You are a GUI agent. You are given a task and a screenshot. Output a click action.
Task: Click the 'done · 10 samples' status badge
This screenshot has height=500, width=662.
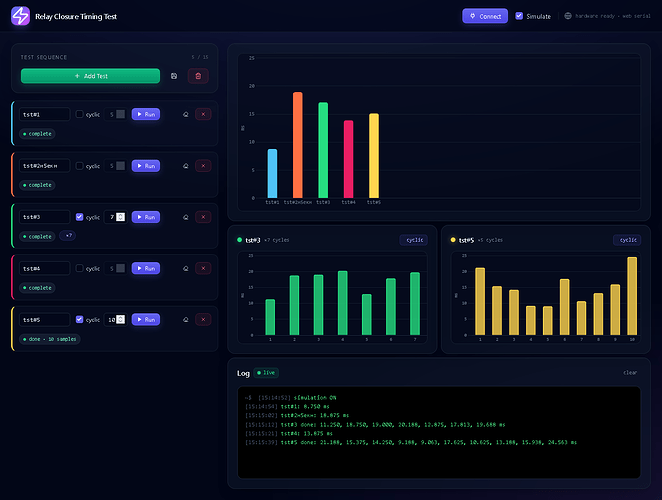click(x=50, y=339)
